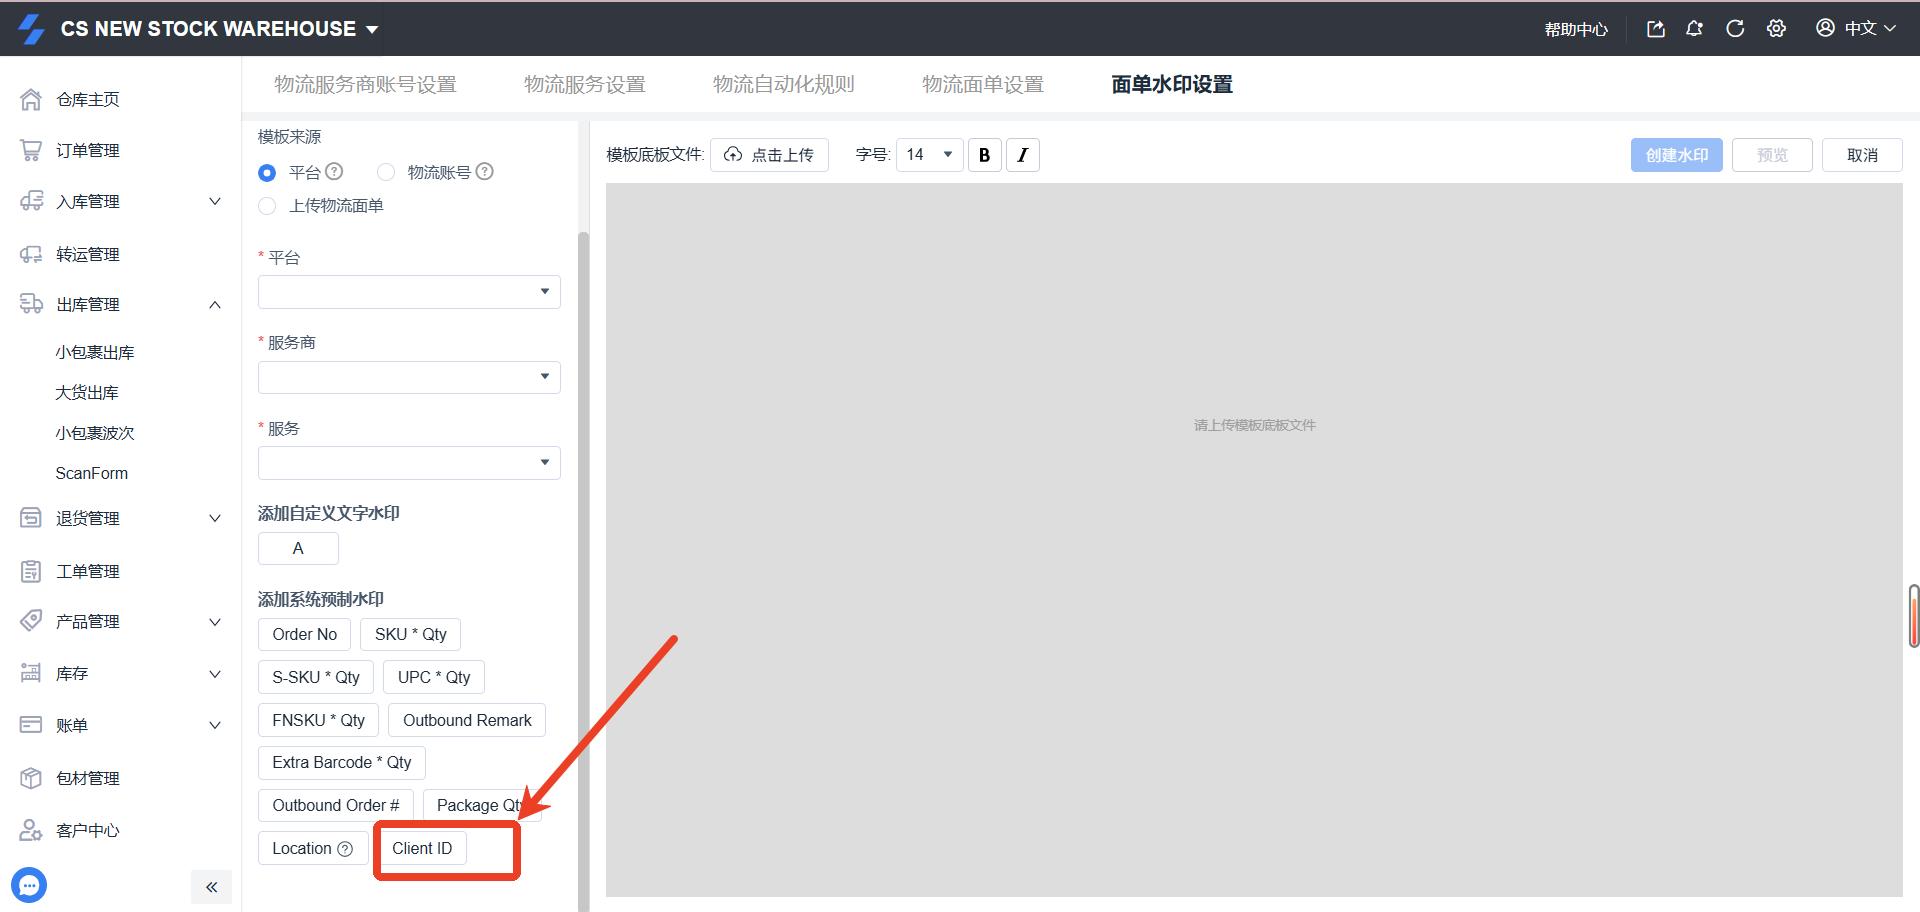This screenshot has height=912, width=1920.
Task: Click 点击上传 to upload template file
Action: click(x=769, y=155)
